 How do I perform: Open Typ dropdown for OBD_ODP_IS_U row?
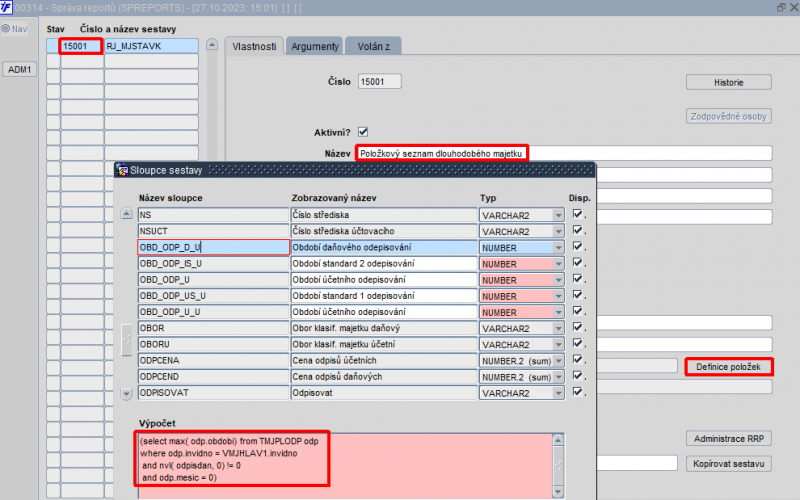[559, 264]
